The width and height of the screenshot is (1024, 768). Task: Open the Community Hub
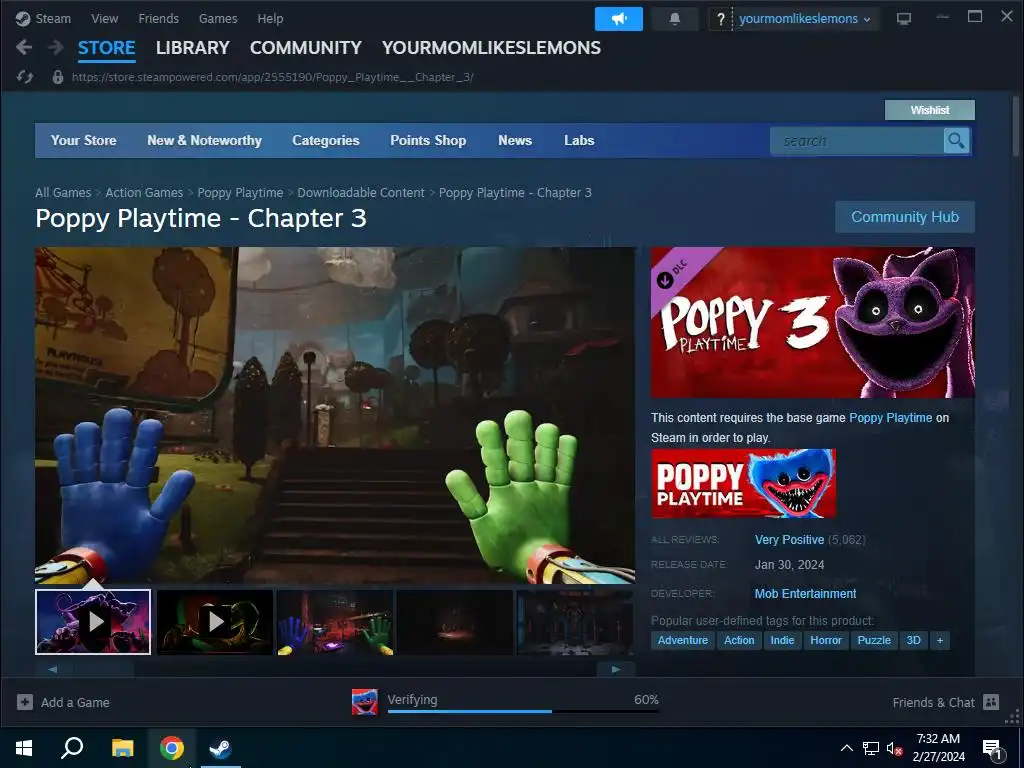pyautogui.click(x=904, y=217)
